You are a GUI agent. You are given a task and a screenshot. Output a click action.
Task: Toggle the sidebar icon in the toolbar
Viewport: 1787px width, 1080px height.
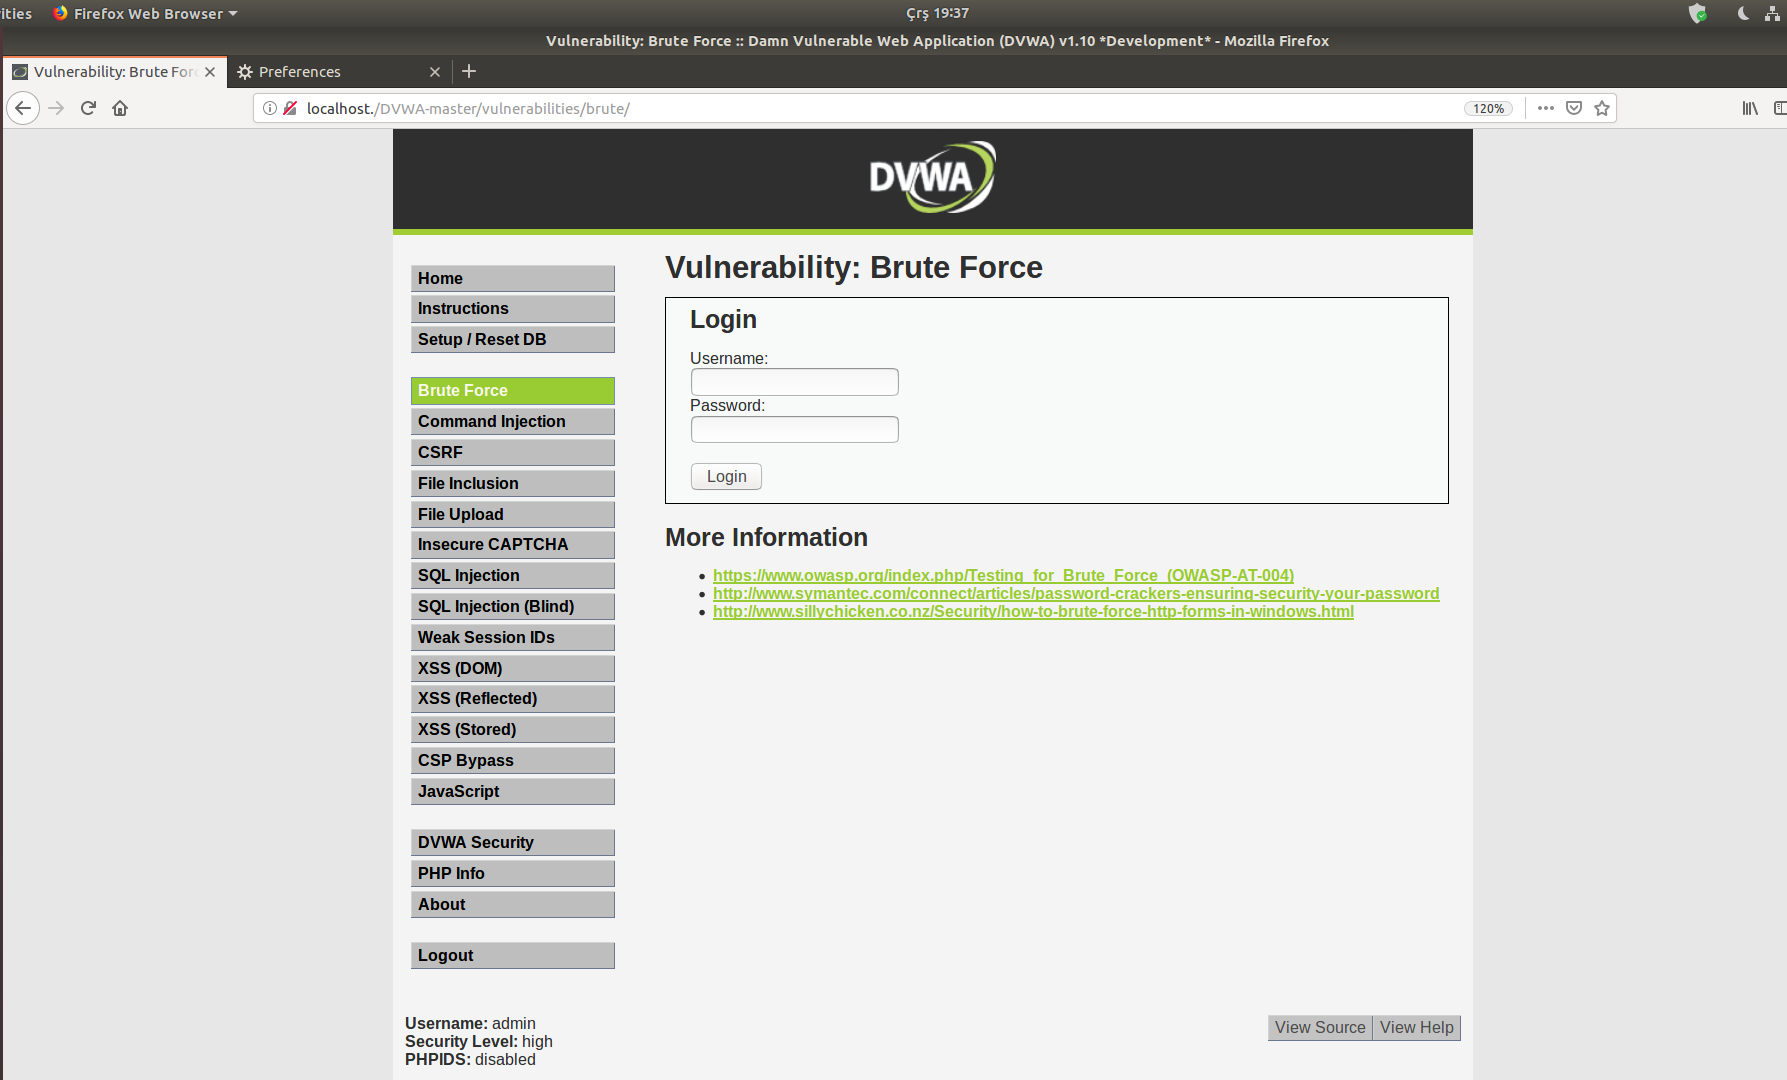click(x=1780, y=108)
